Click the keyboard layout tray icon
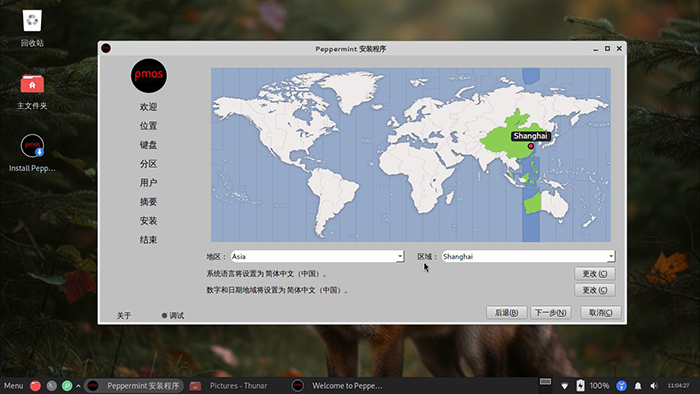 [x=545, y=382]
